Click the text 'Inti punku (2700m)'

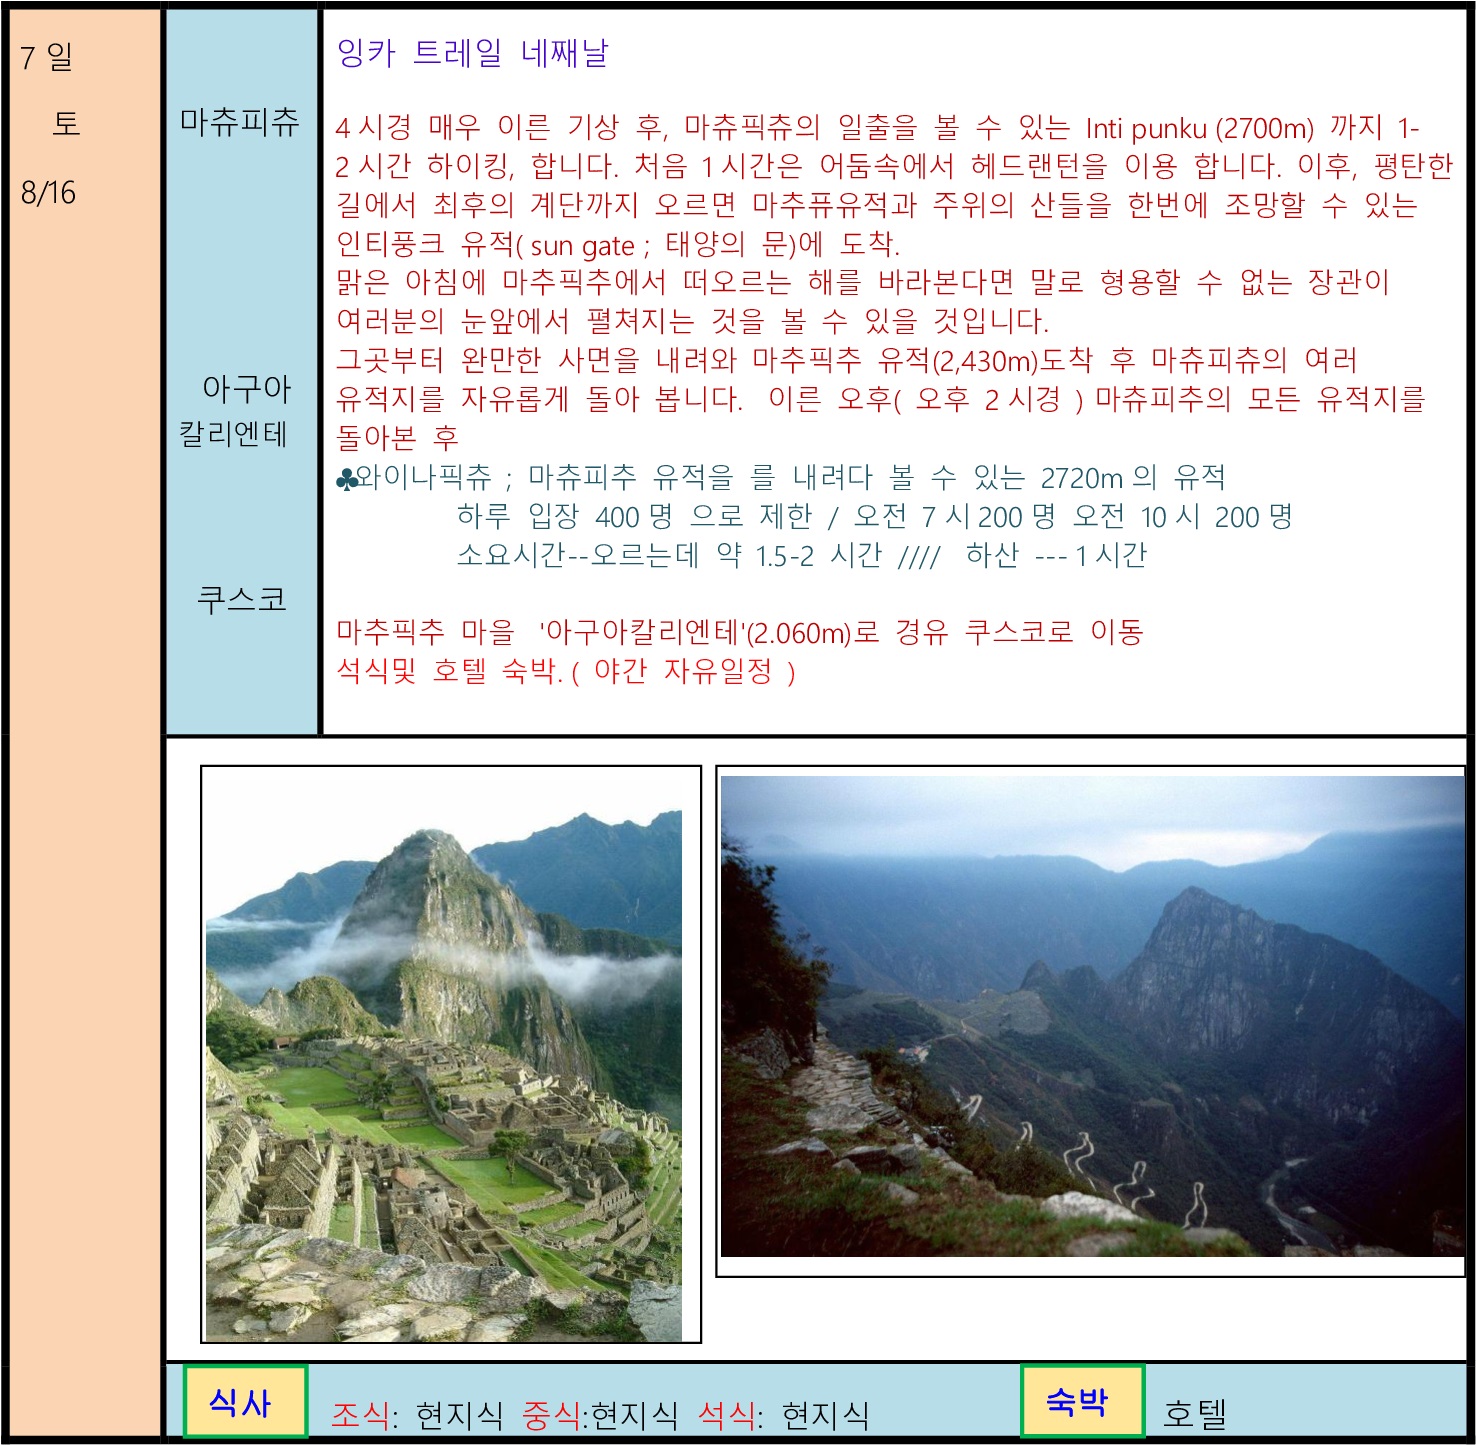tap(1200, 128)
